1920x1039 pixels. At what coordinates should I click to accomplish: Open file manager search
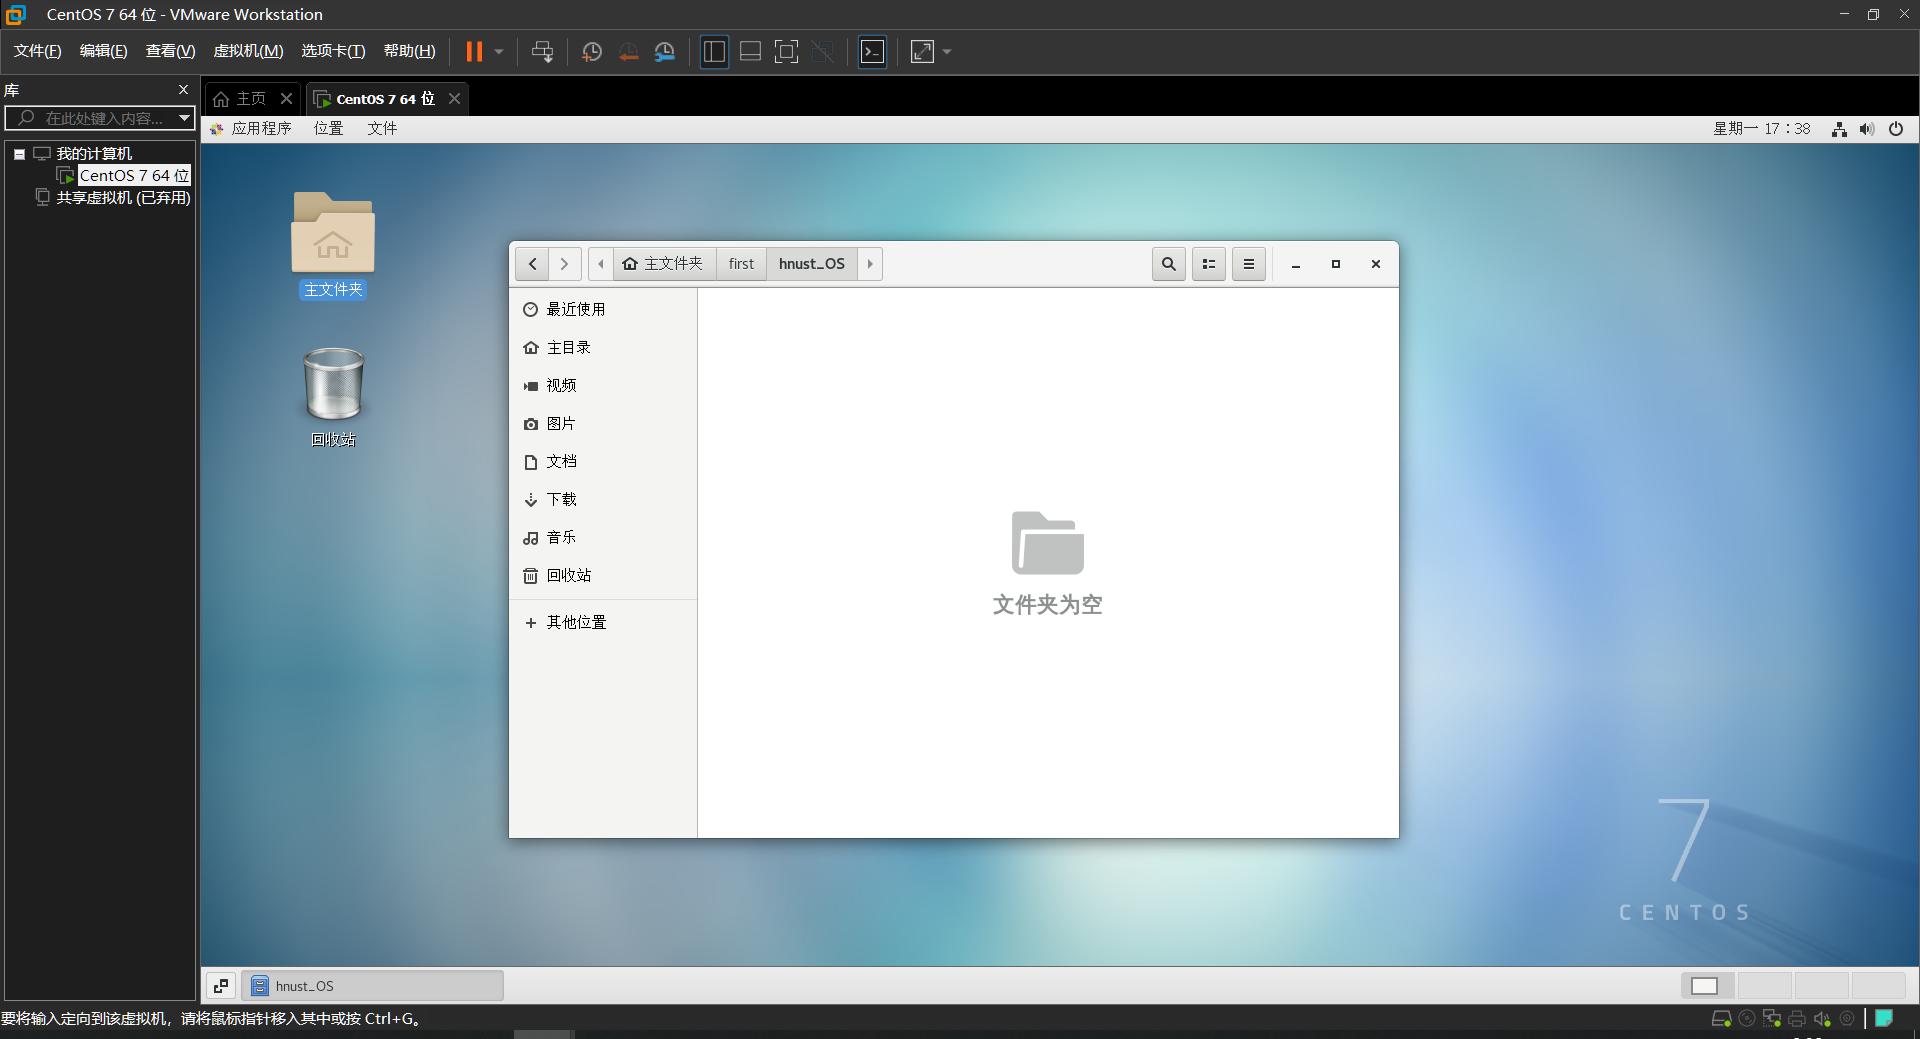tap(1169, 264)
